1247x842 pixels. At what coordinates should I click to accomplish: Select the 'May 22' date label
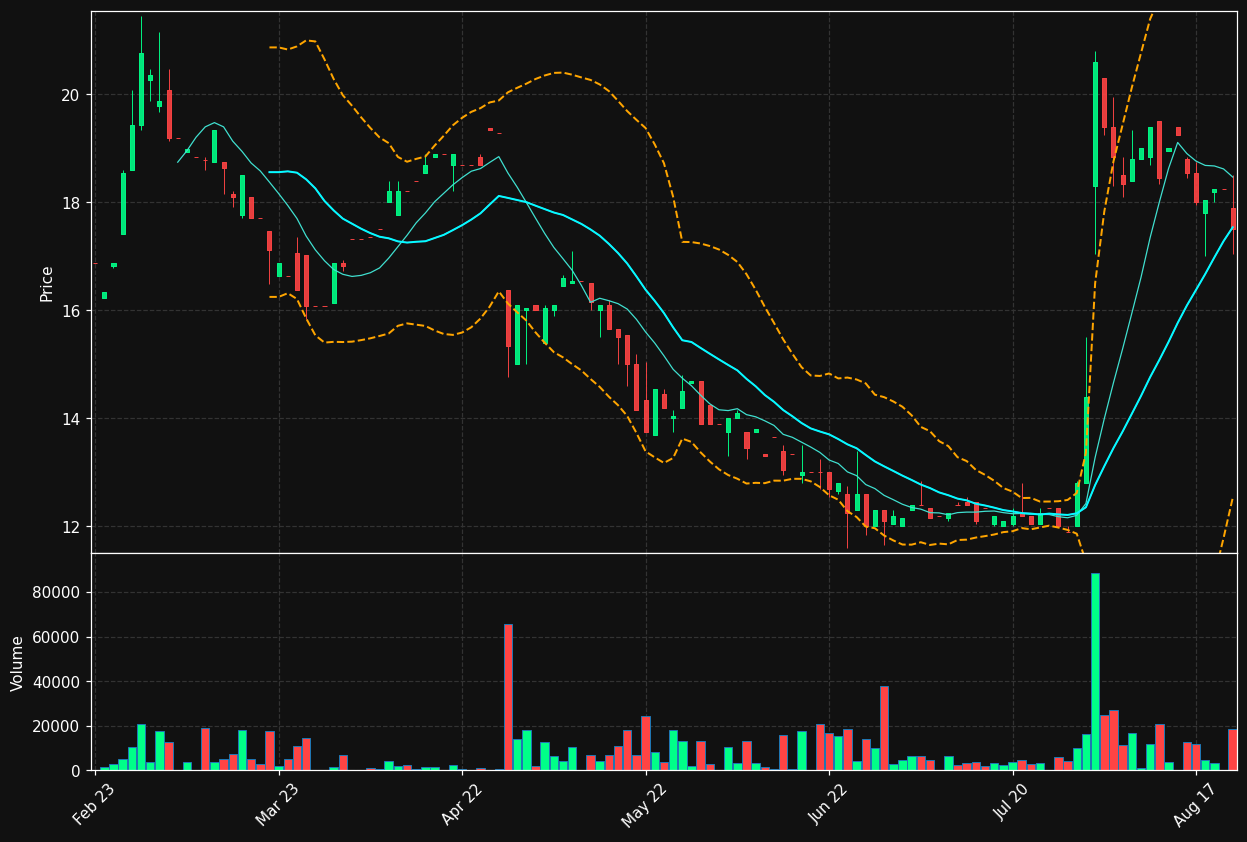(645, 804)
